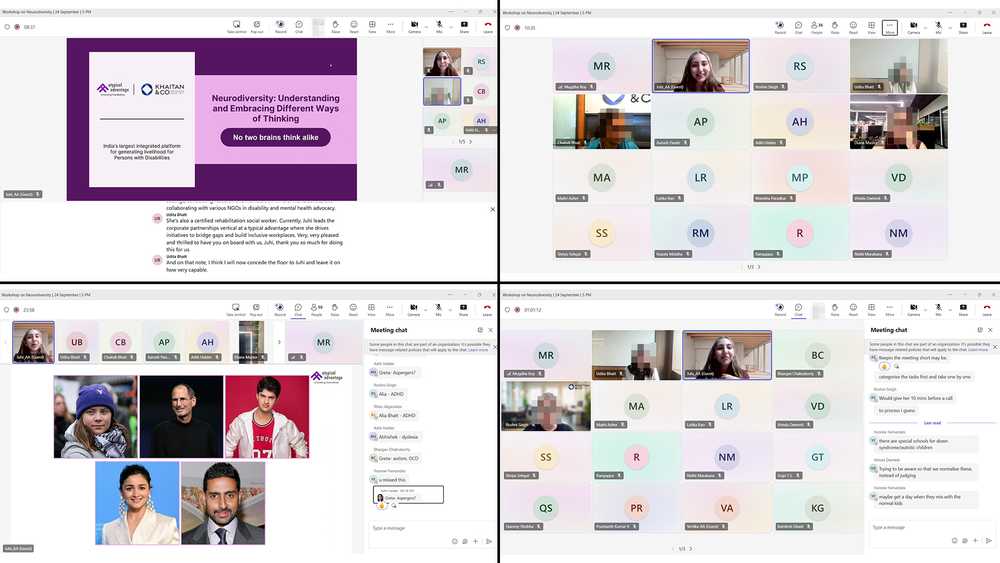This screenshot has width=1000, height=563.
Task: Open Record in bottom-left meeting window
Action: click(x=280, y=310)
